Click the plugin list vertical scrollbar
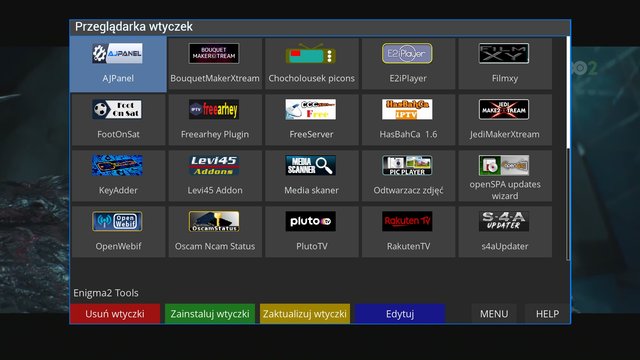 pyautogui.click(x=568, y=148)
